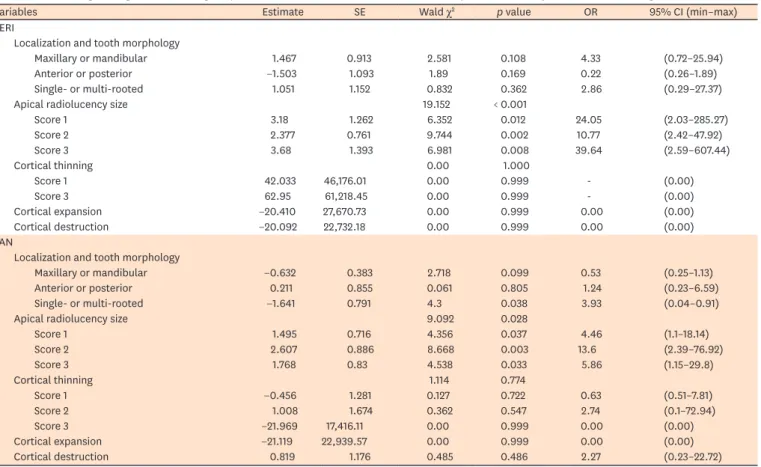Click the interval "(0.23–6.59)"
The height and width of the screenshot is (467, 761).
point(691,288)
